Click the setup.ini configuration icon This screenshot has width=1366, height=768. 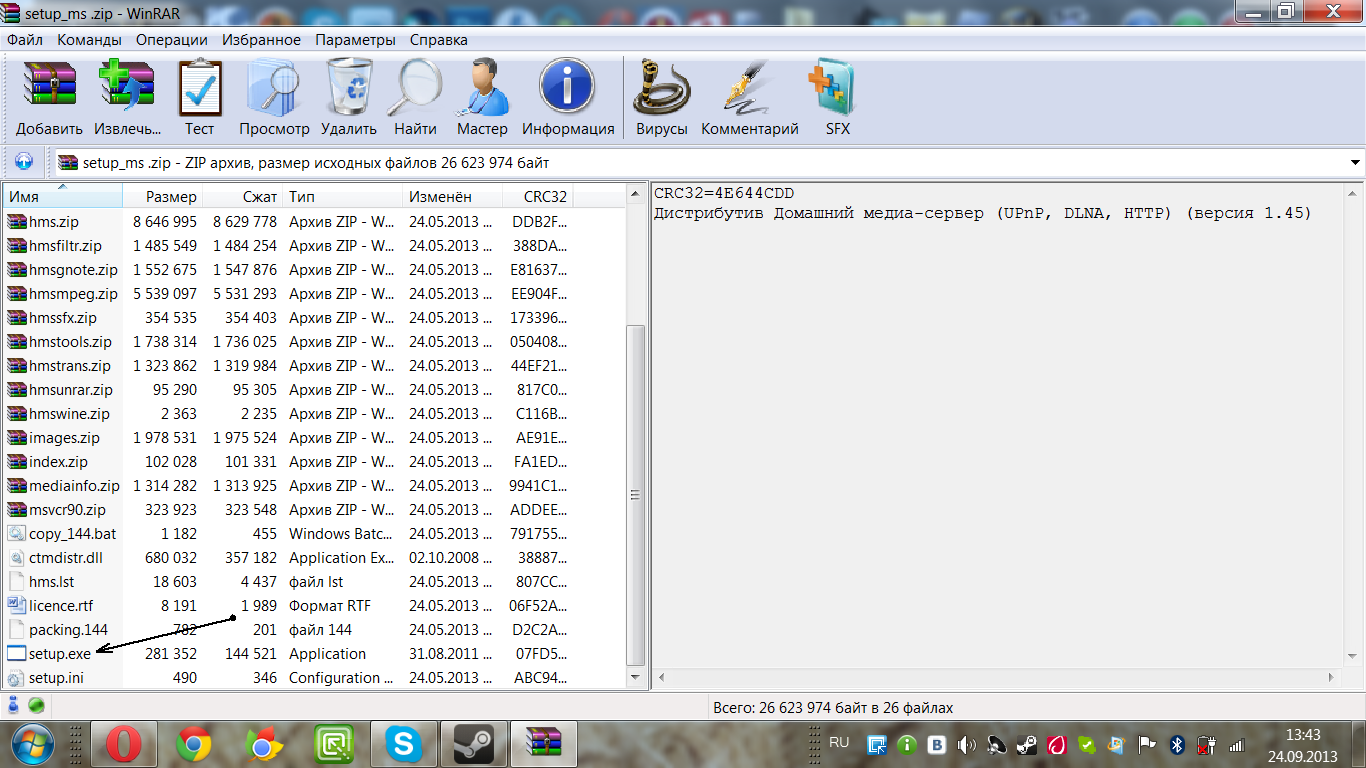click(16, 678)
